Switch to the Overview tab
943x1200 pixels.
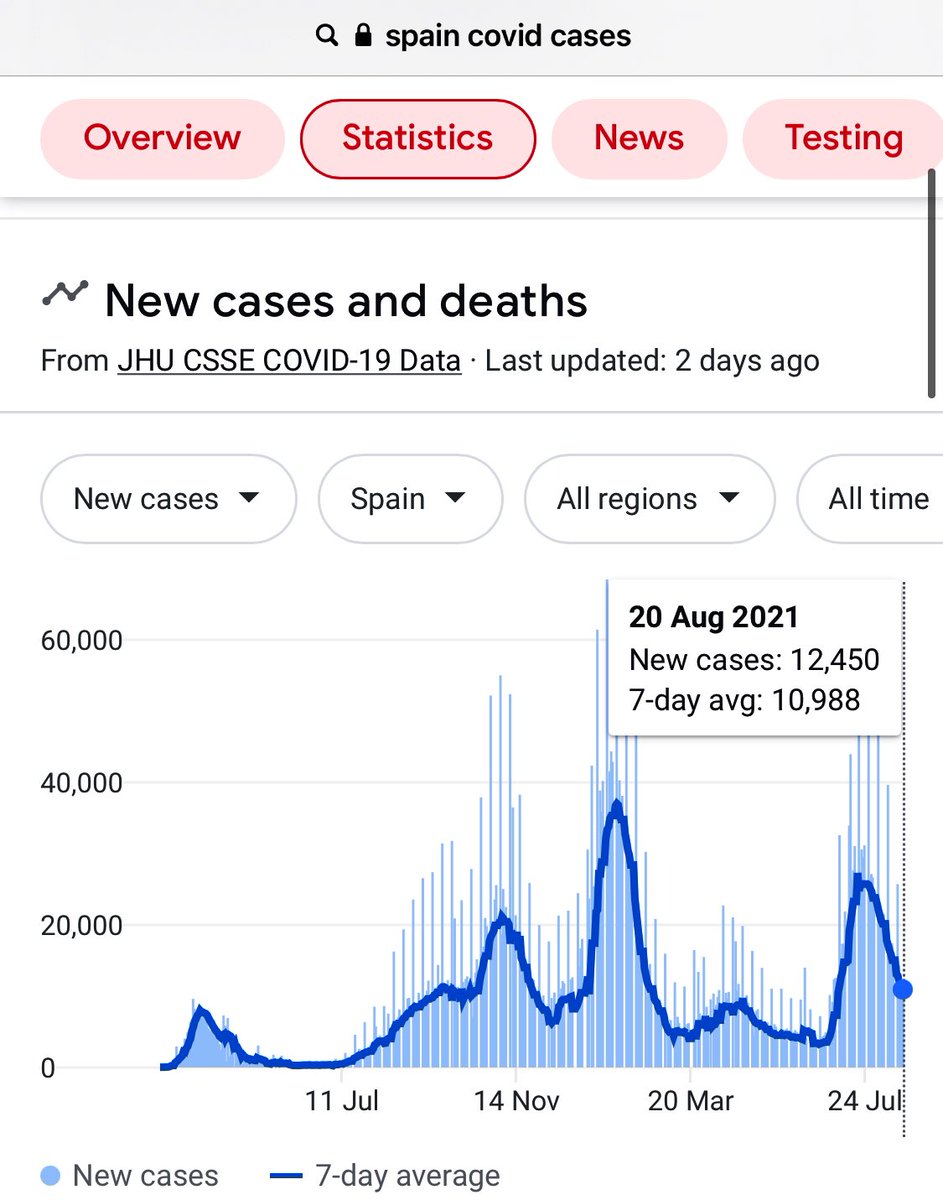[162, 139]
